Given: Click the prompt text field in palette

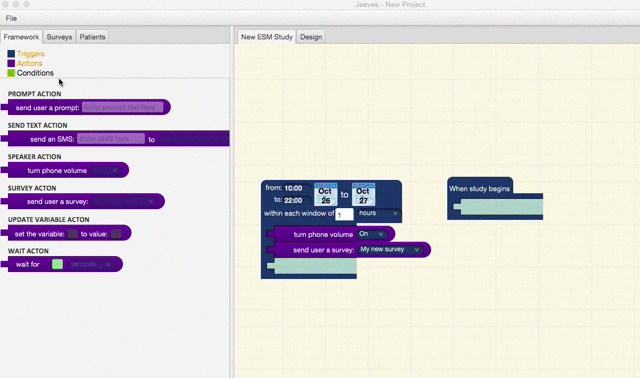Looking at the screenshot, I should [122, 107].
